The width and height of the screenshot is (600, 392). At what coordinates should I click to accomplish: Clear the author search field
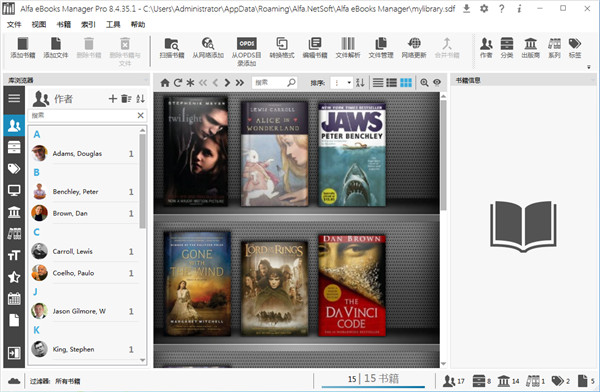pos(141,115)
